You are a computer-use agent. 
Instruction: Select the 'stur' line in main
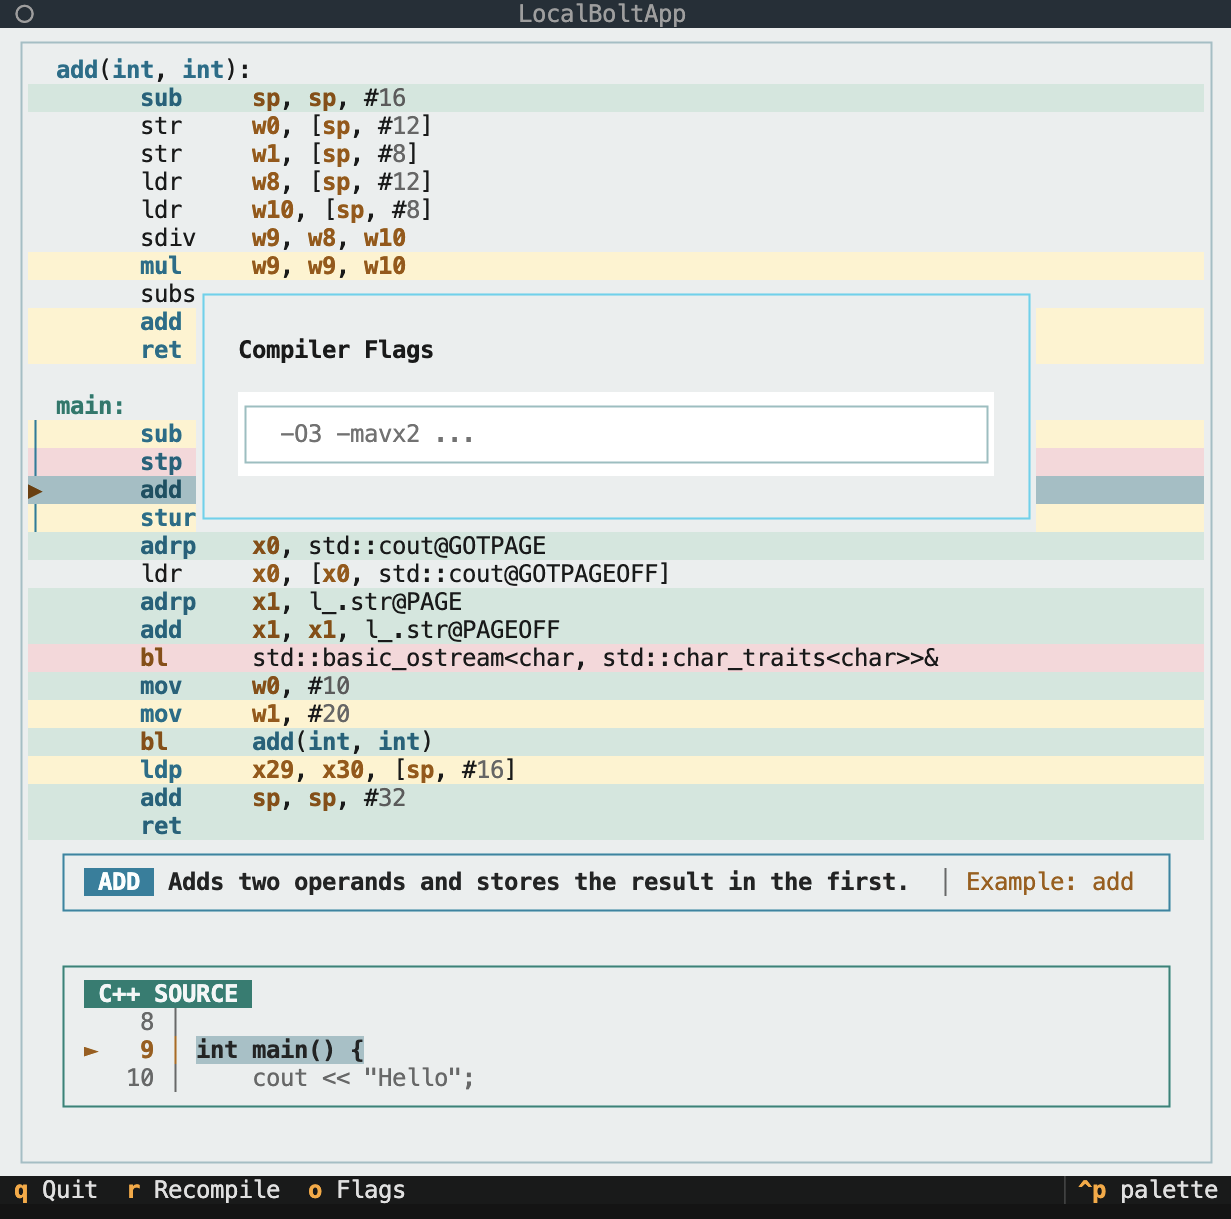click(x=168, y=518)
